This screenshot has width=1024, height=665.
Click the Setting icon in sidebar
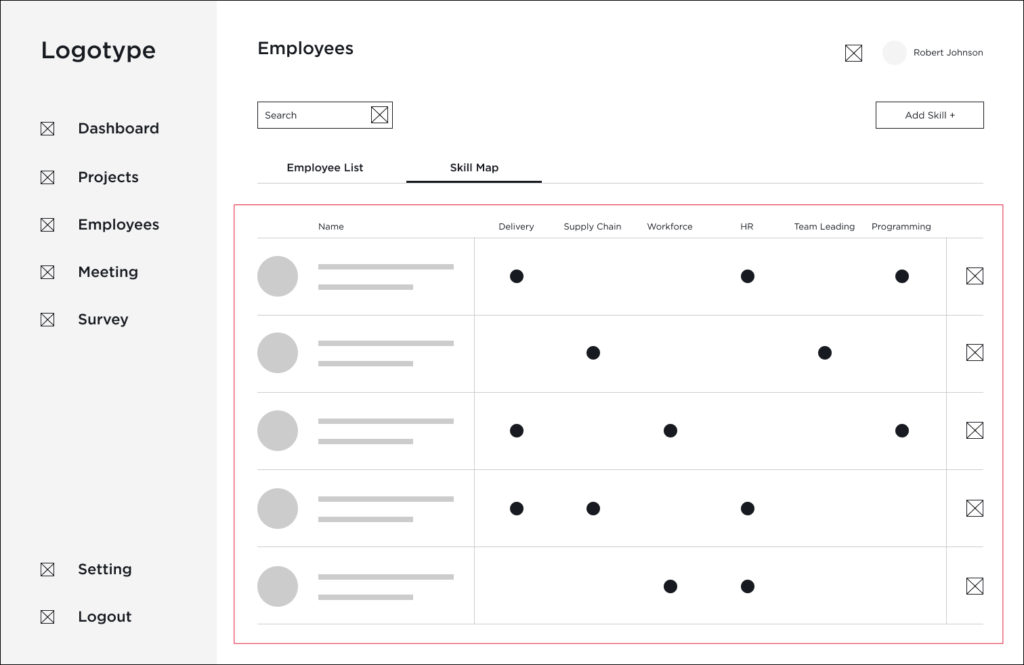pos(47,570)
